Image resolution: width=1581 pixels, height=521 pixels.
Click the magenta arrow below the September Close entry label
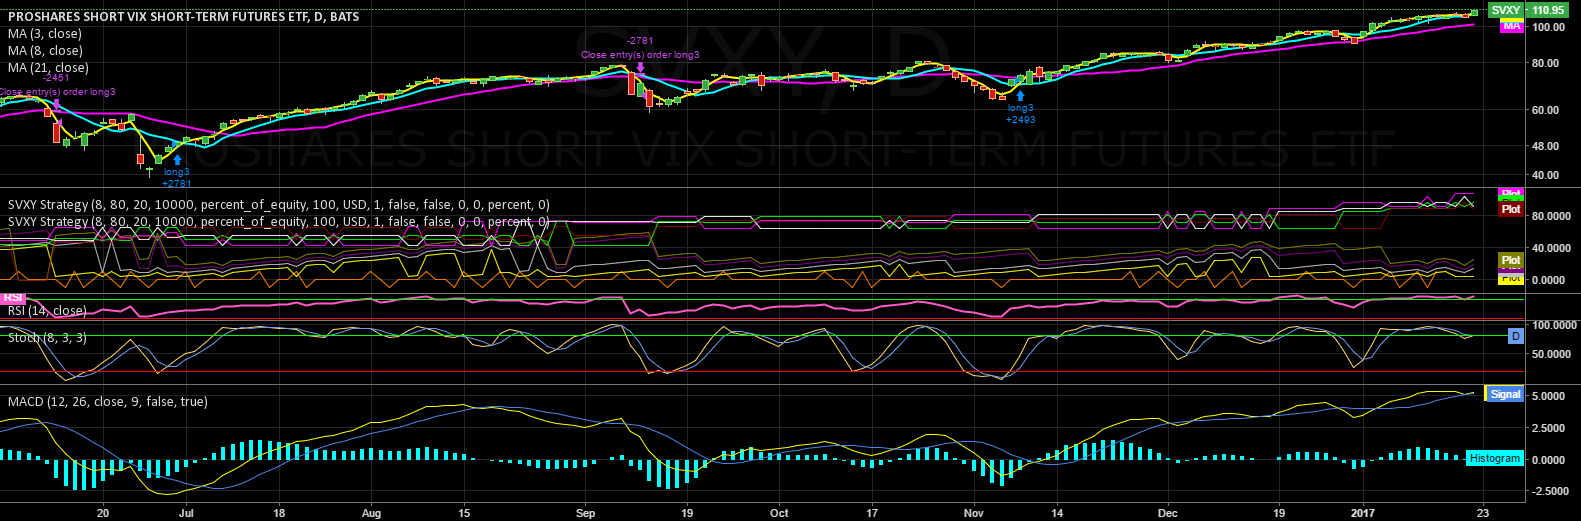tap(640, 68)
